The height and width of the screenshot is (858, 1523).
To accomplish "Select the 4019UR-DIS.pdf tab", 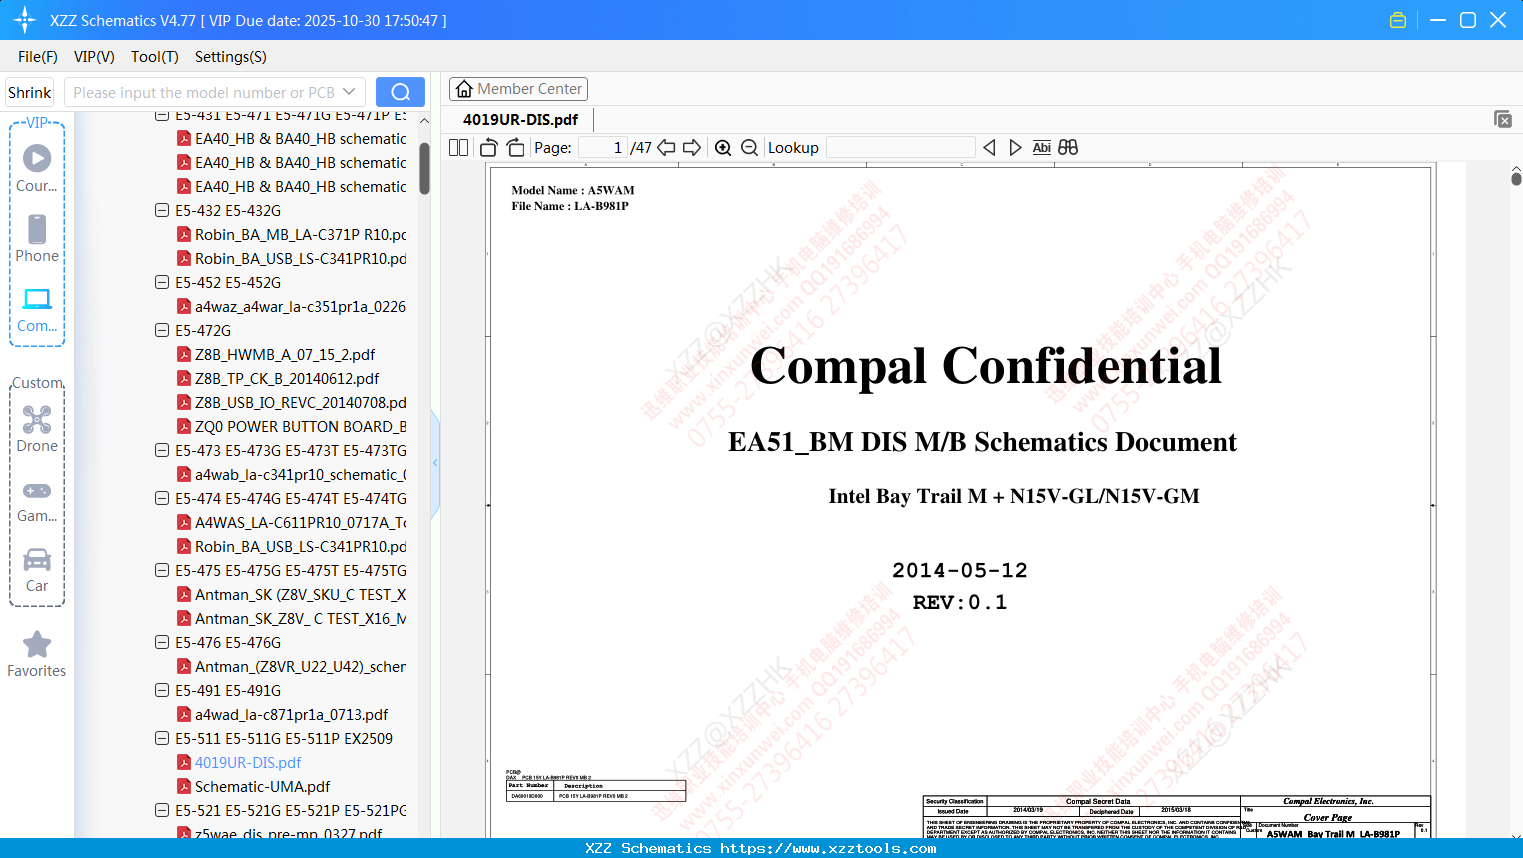I will pos(520,120).
